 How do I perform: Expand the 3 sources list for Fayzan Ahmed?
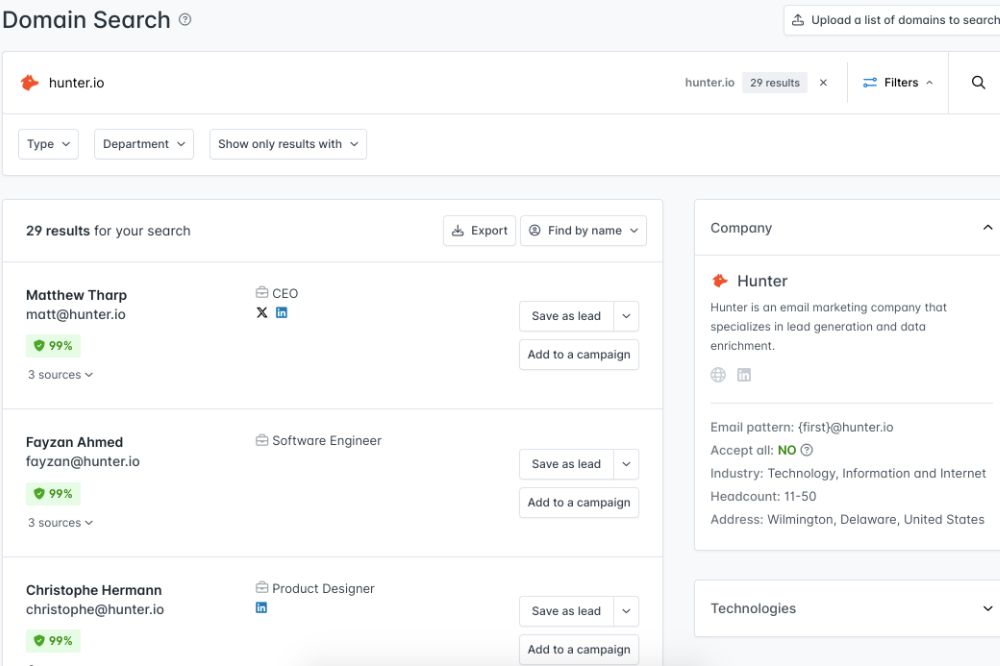(60, 522)
